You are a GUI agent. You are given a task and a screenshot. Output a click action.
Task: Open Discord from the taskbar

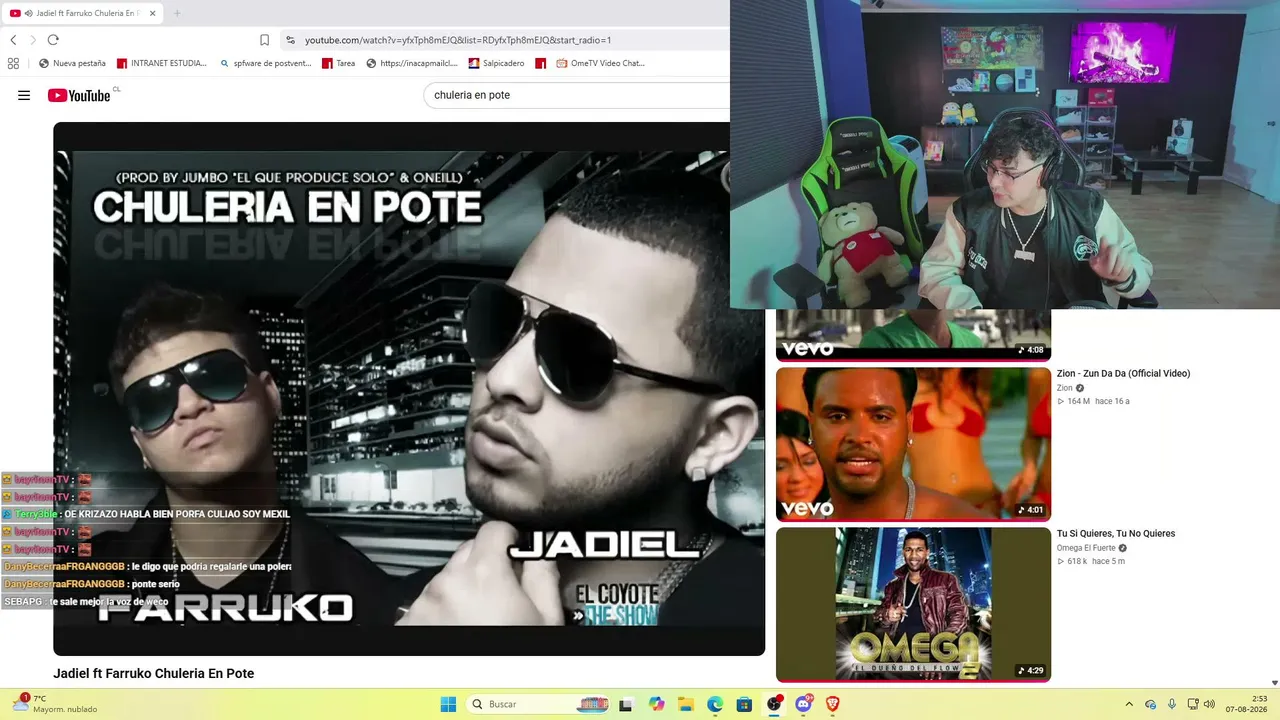coord(803,704)
